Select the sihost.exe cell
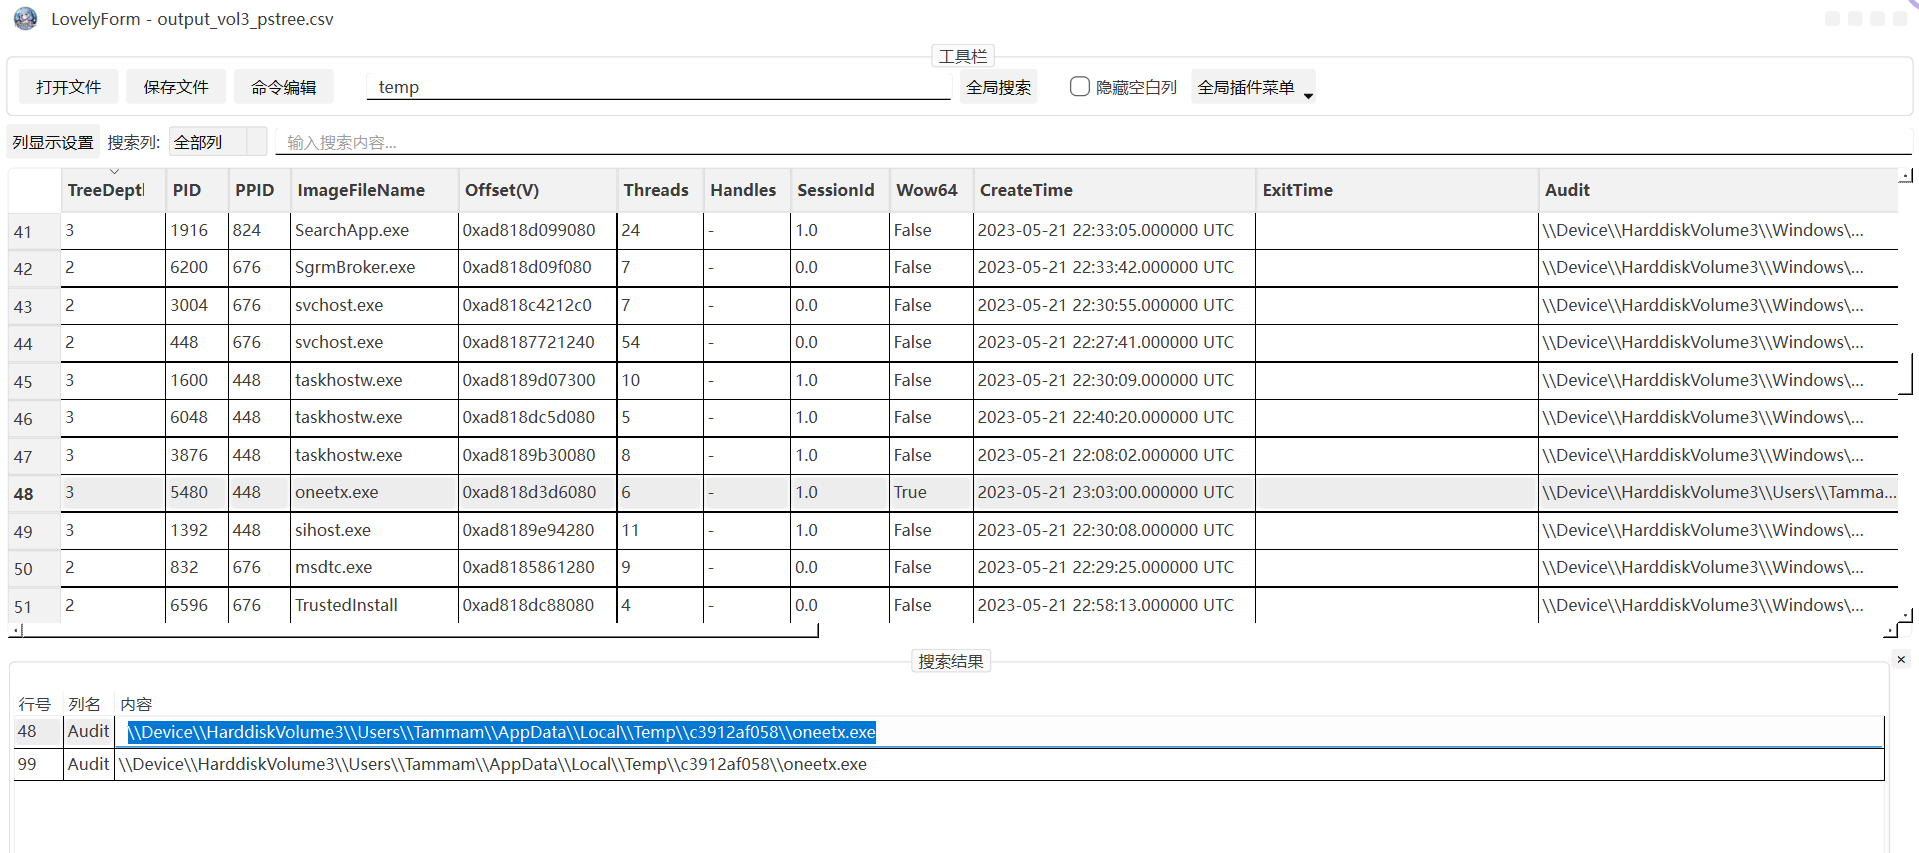This screenshot has width=1919, height=853. tap(374, 530)
